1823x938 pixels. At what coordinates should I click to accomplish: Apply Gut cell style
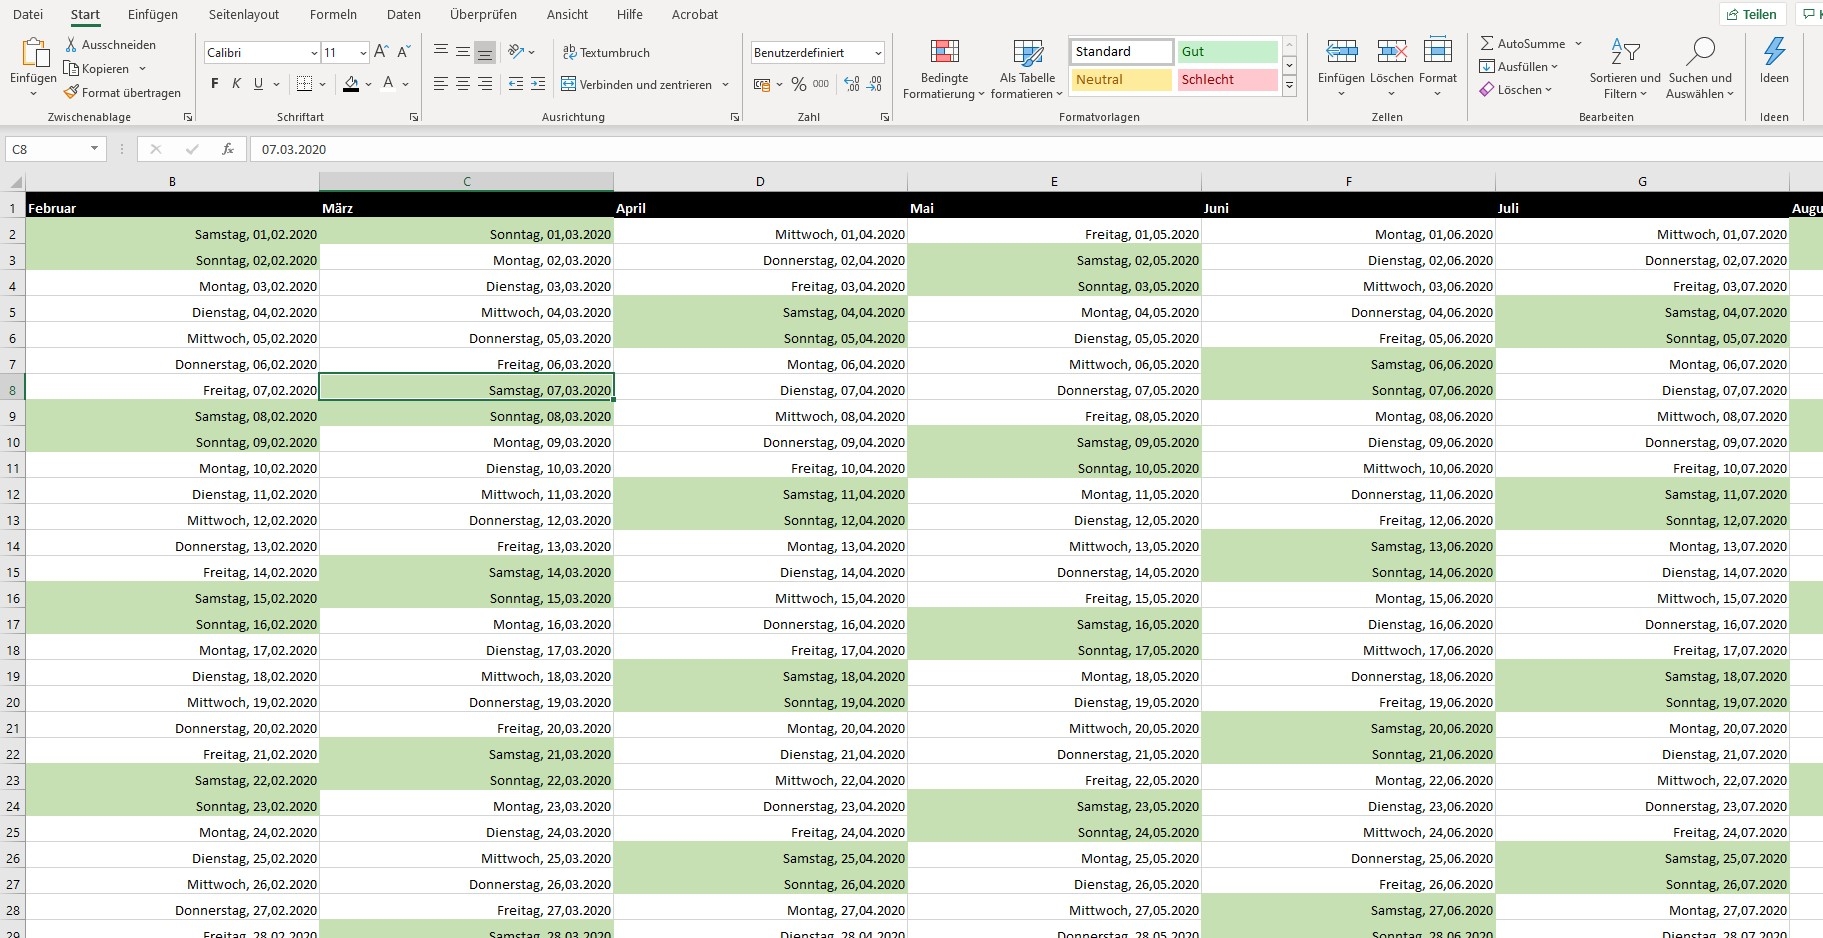tap(1228, 52)
